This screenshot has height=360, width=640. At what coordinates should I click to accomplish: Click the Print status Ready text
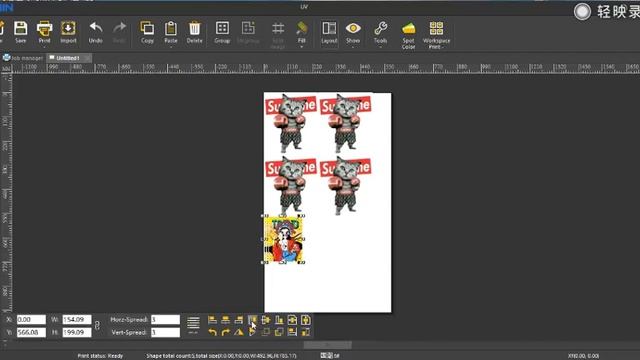tap(100, 356)
